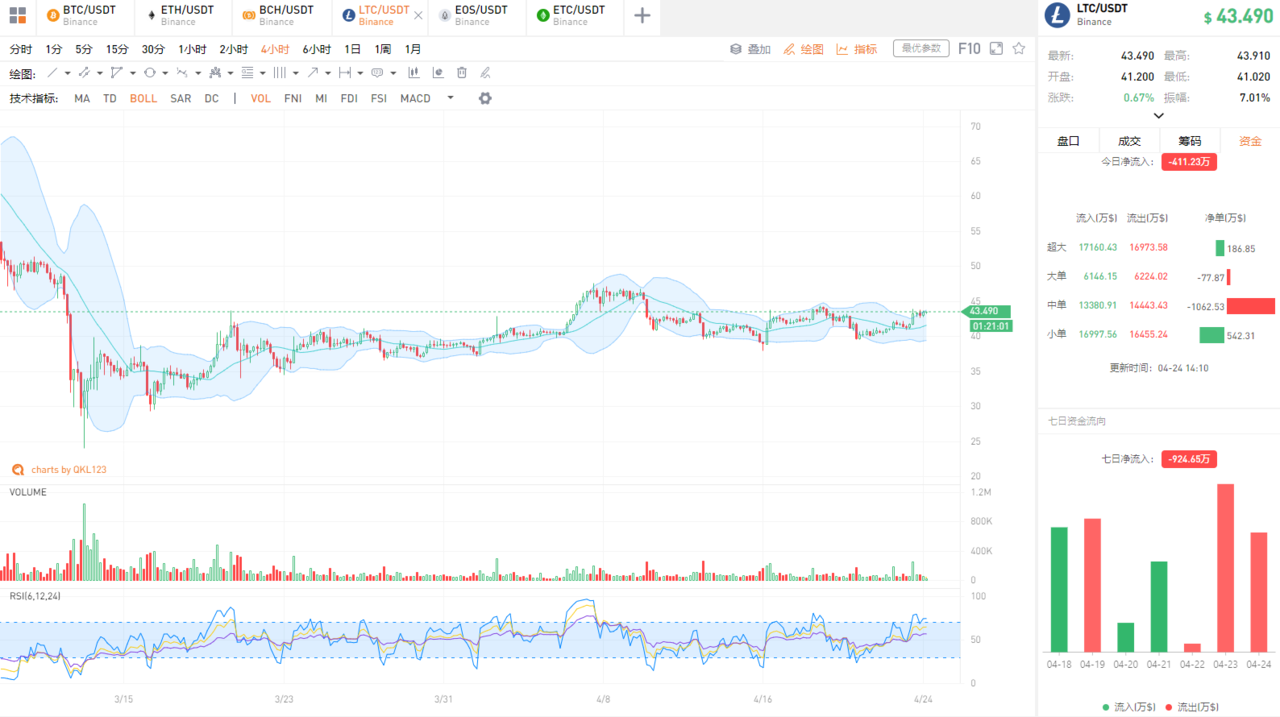This screenshot has width=1280, height=717.
Task: Open the 盘口 order book tab
Action: (x=1068, y=141)
